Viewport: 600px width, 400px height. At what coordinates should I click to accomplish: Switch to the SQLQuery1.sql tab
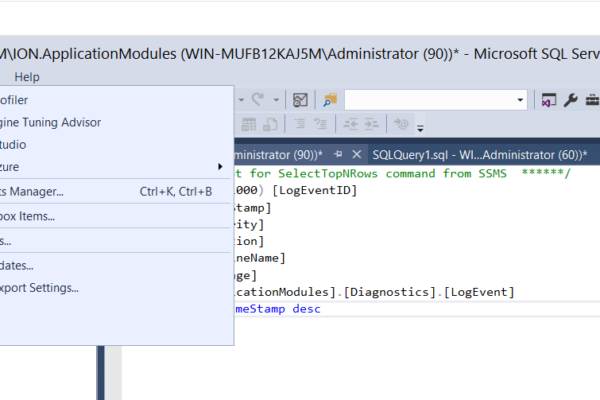(x=480, y=155)
